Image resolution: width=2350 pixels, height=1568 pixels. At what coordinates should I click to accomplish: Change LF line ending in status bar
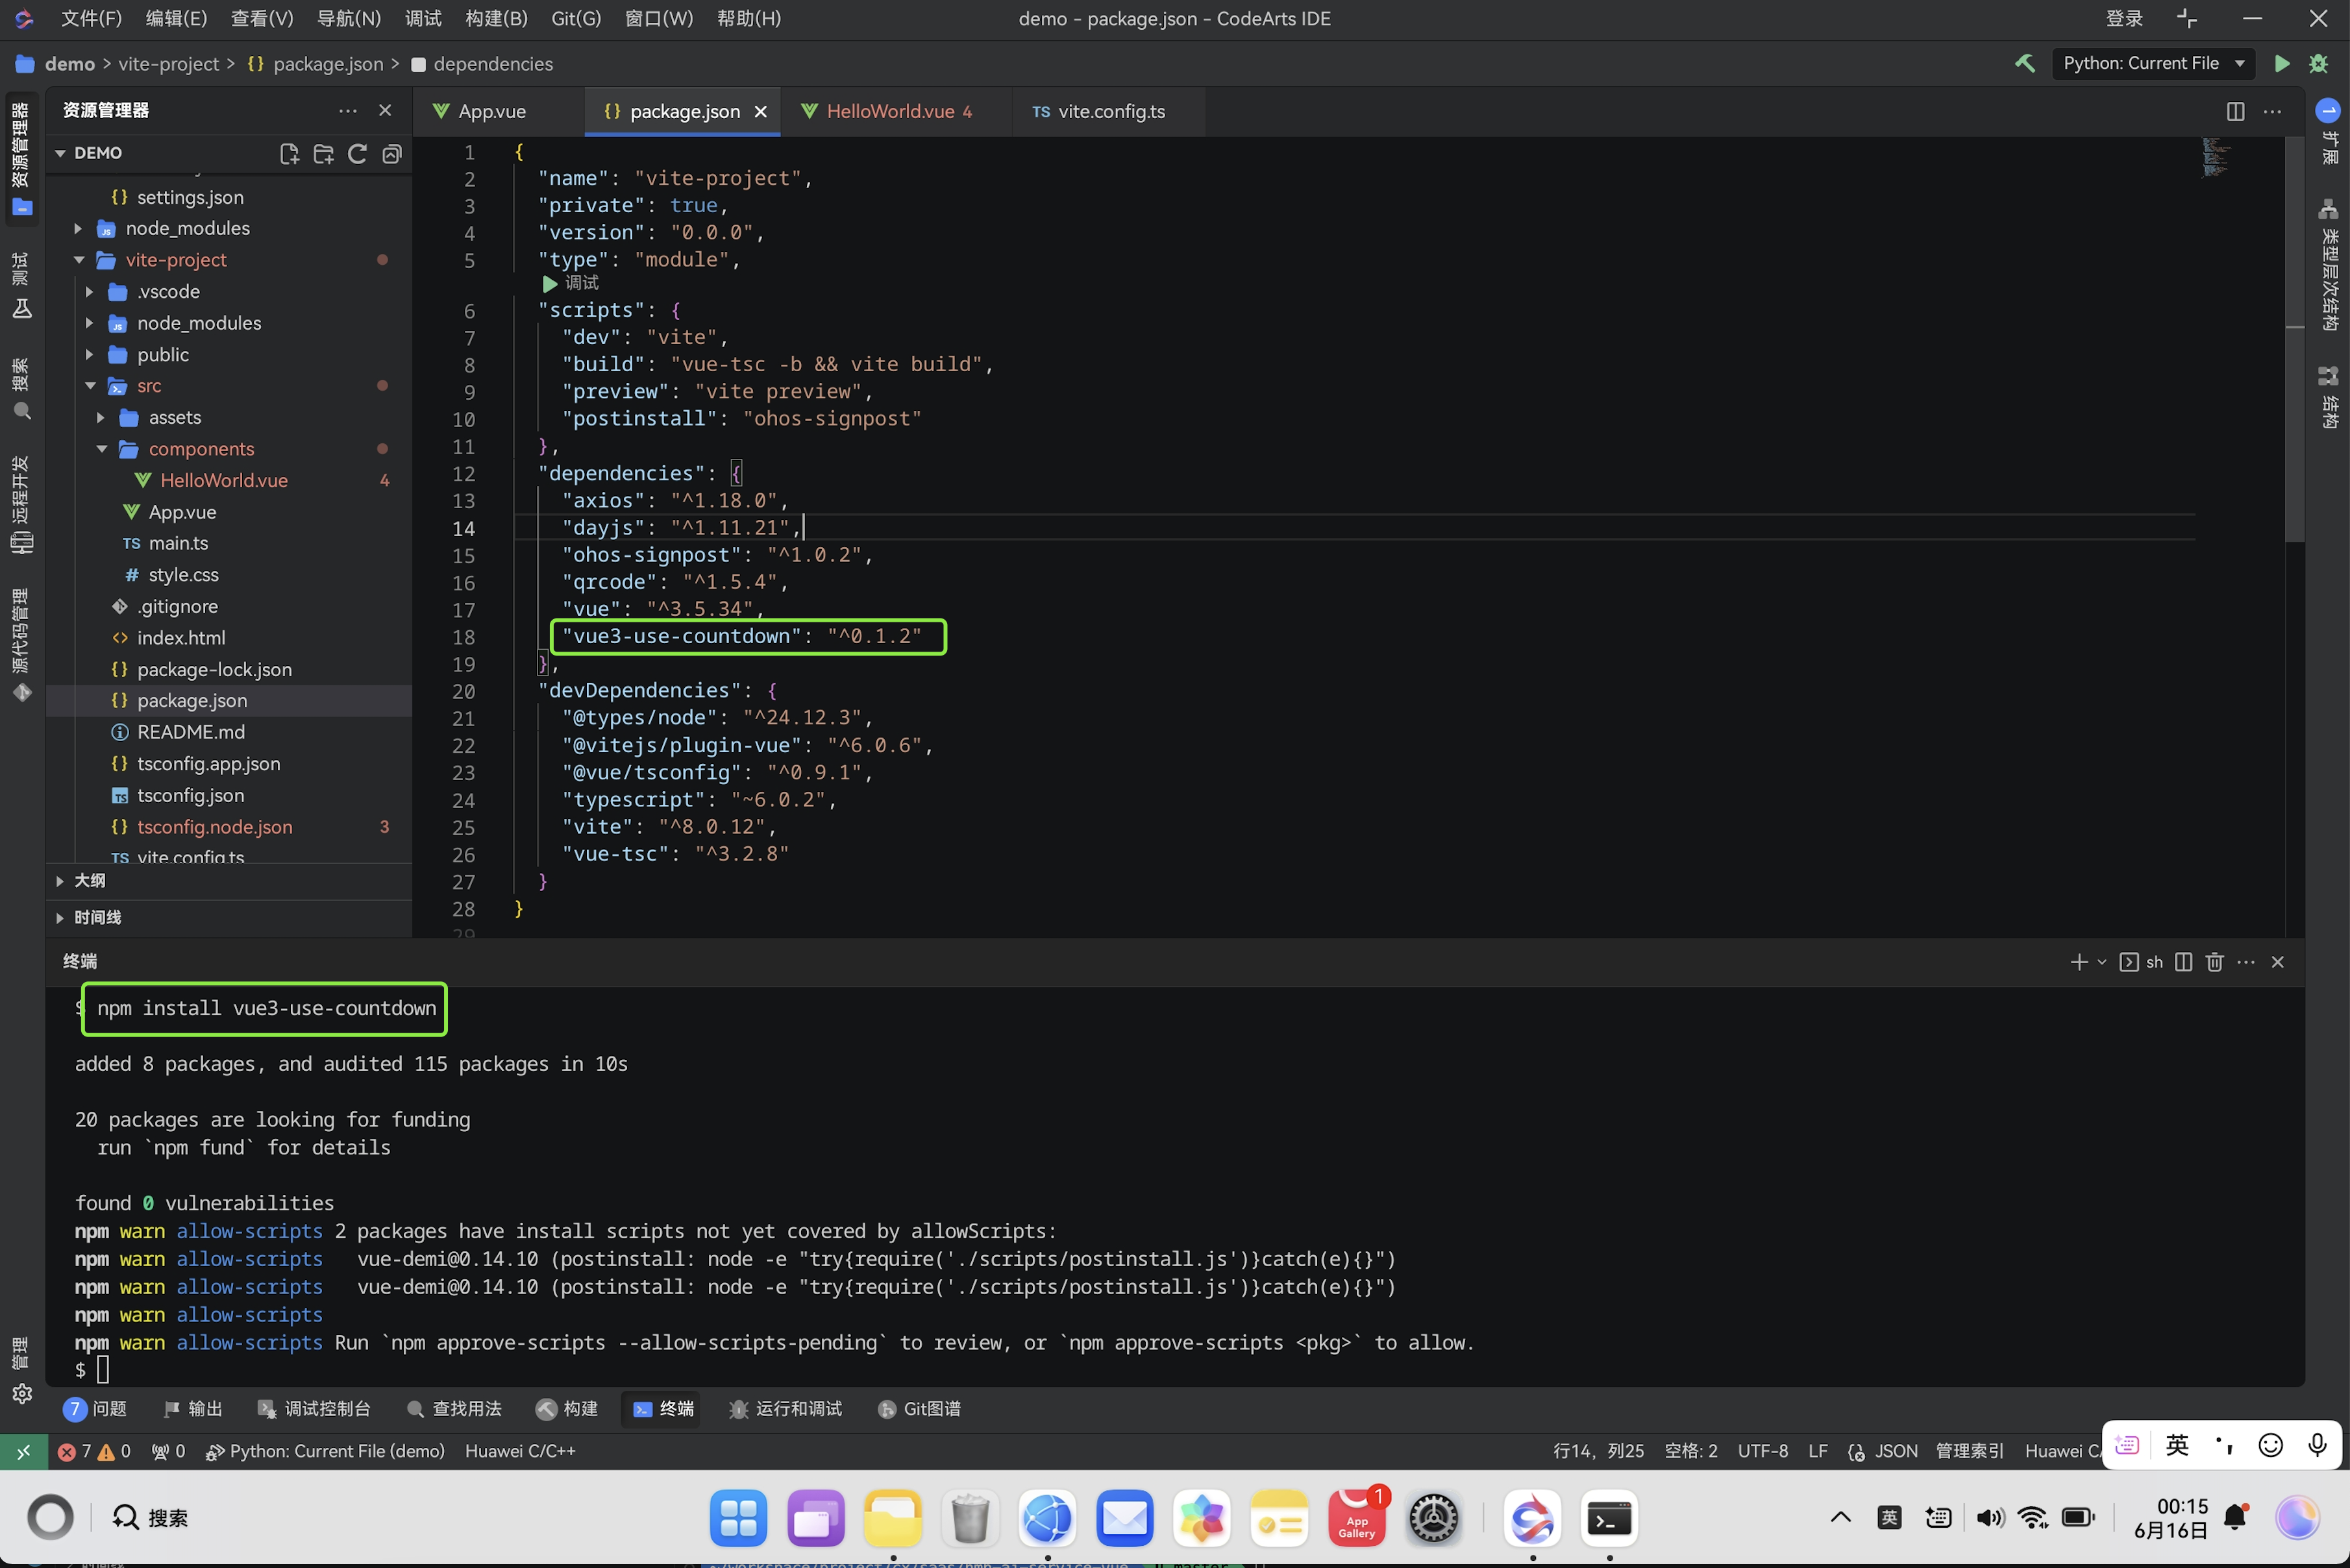pyautogui.click(x=1817, y=1451)
